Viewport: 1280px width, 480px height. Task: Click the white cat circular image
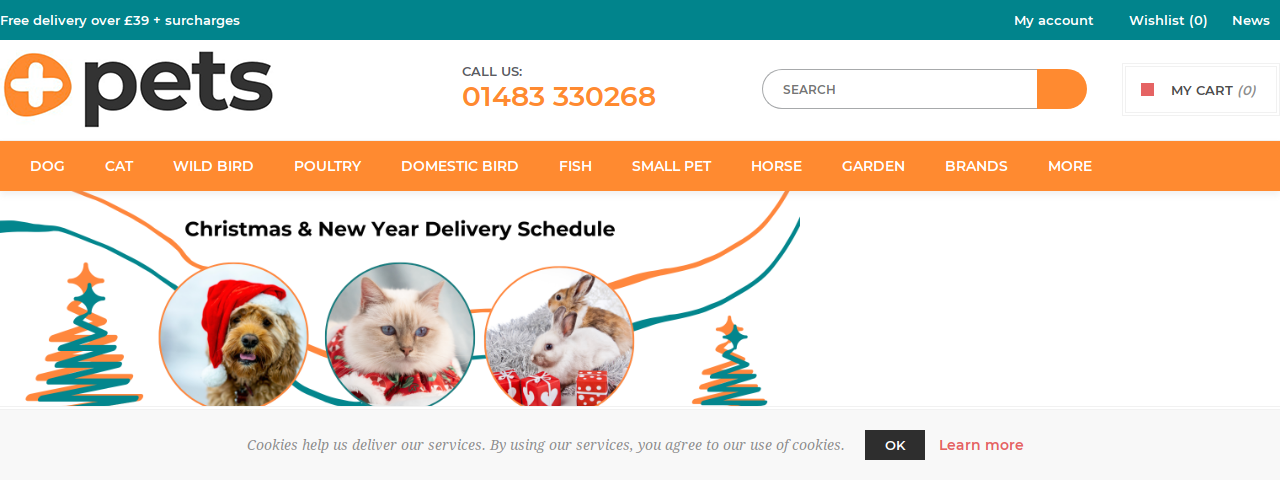(x=400, y=335)
